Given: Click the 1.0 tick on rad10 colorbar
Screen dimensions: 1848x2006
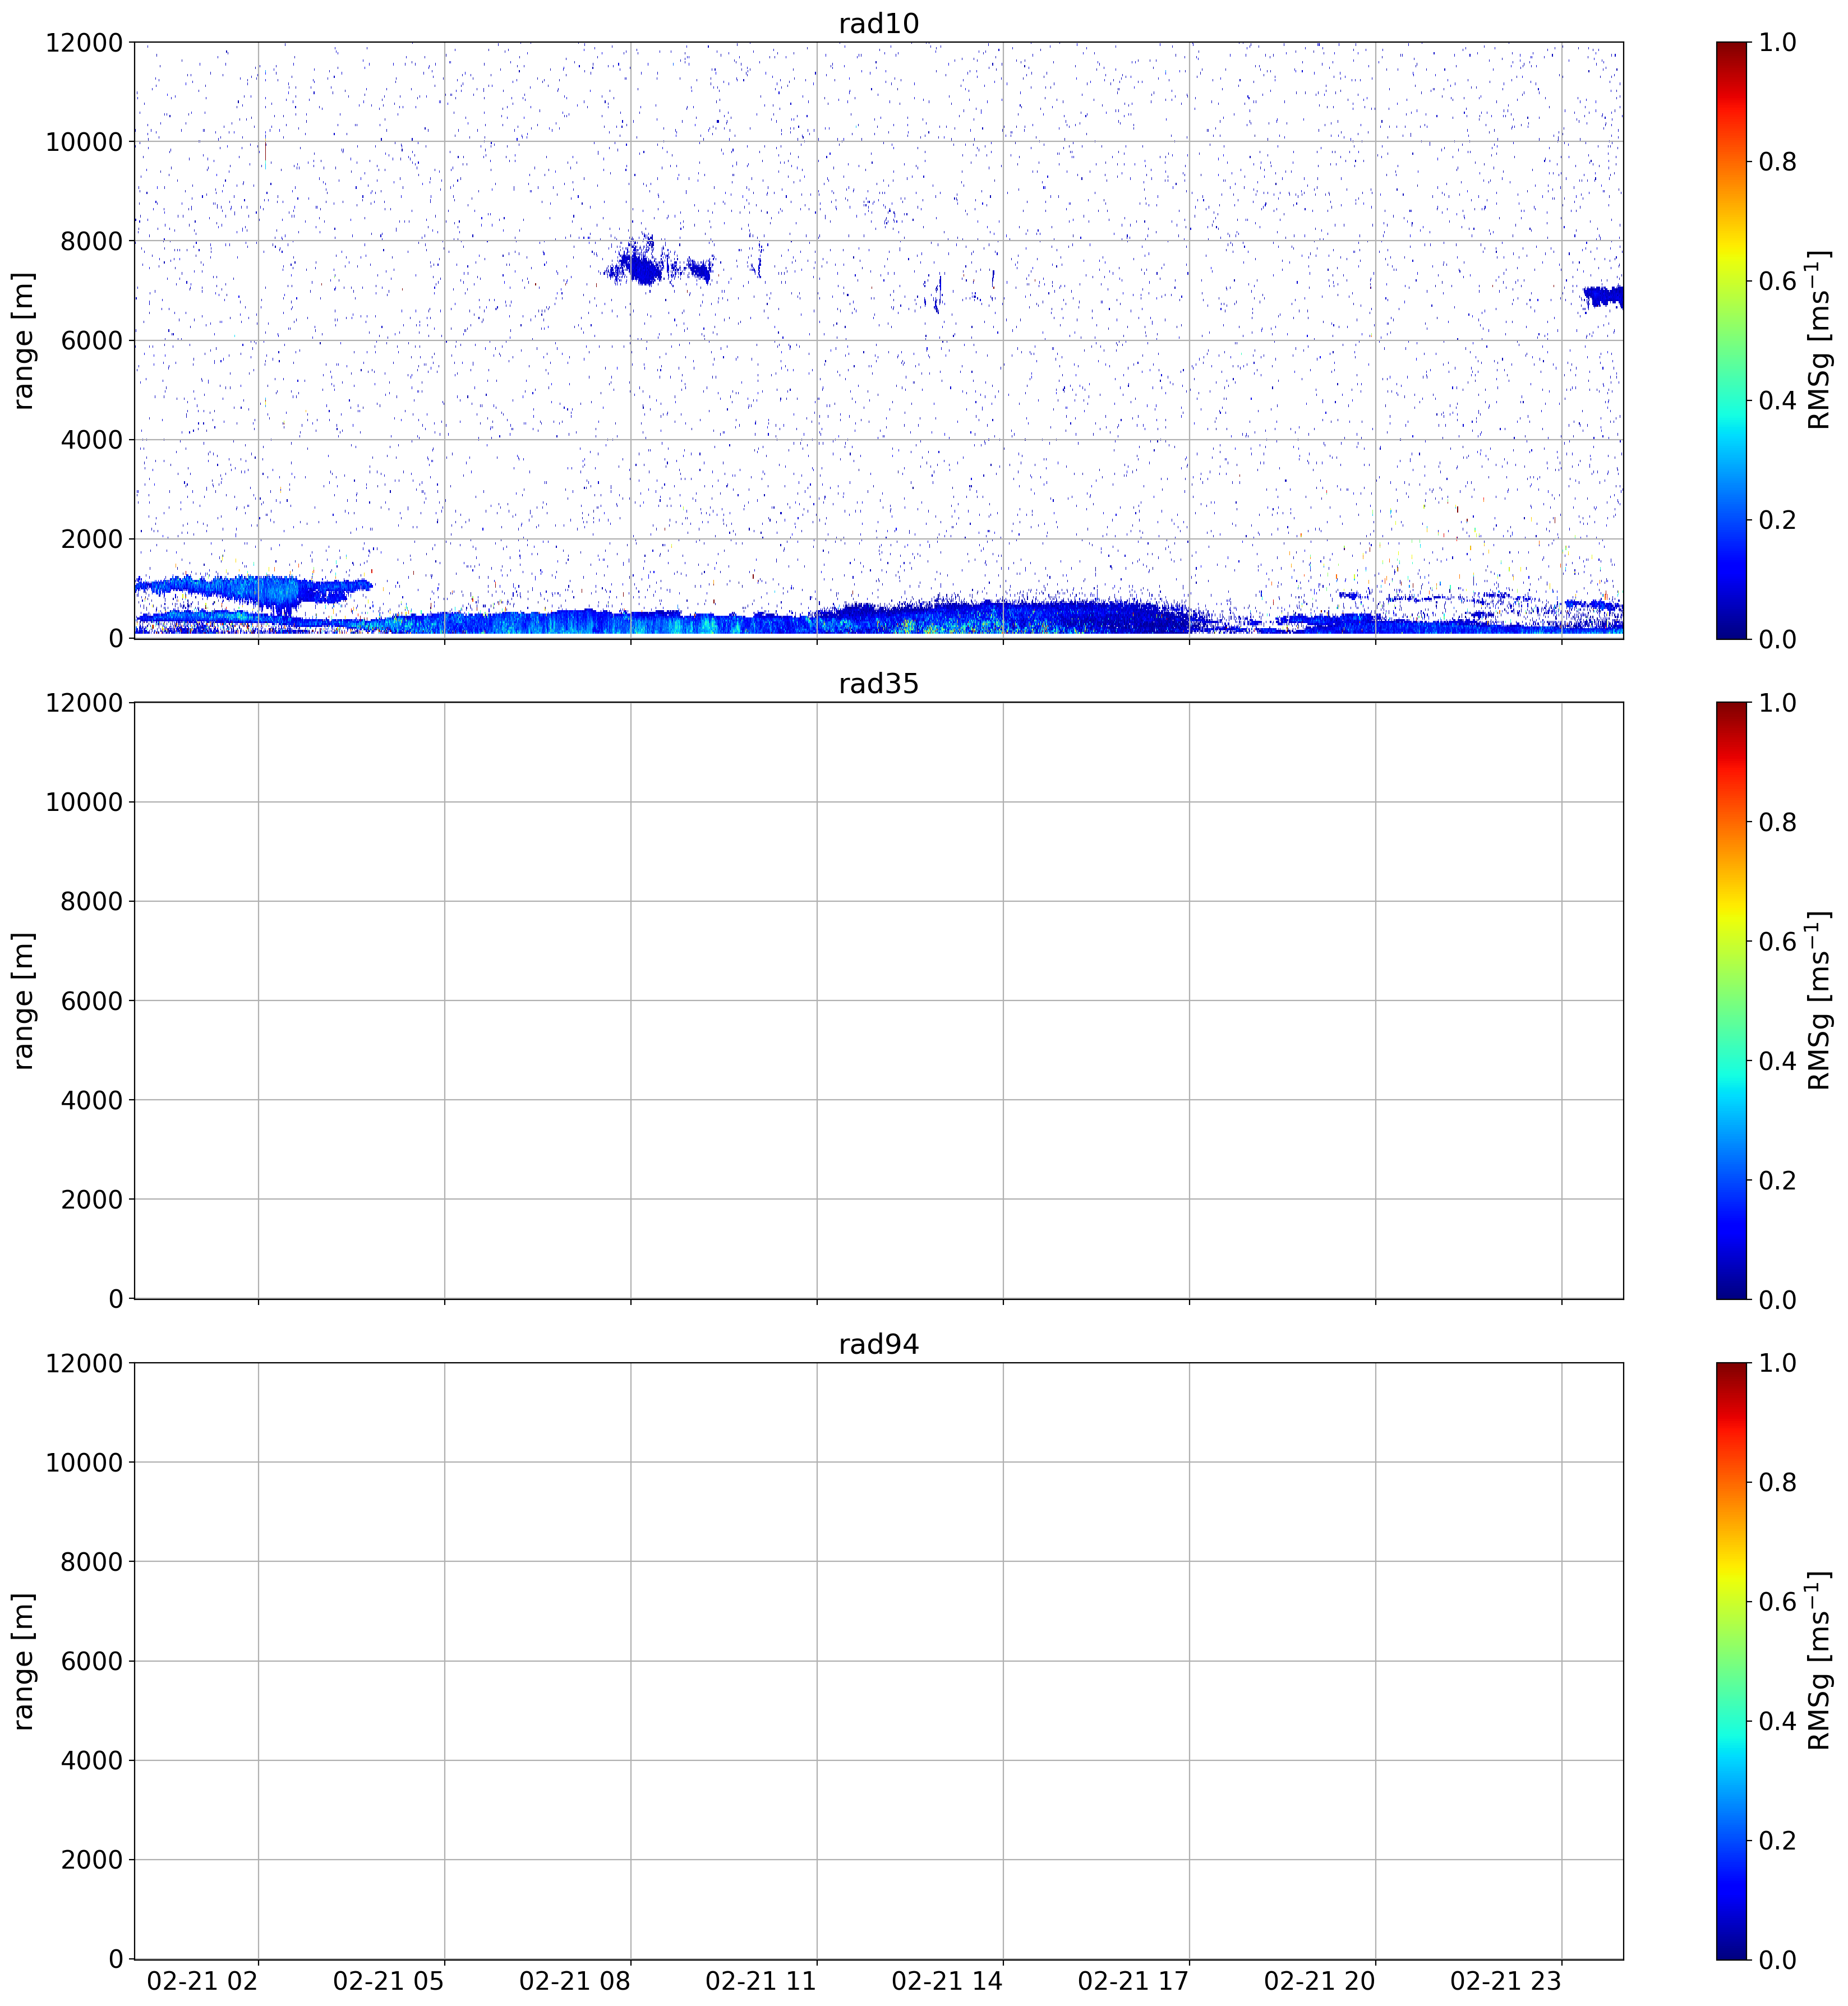Looking at the screenshot, I should [x=1777, y=43].
